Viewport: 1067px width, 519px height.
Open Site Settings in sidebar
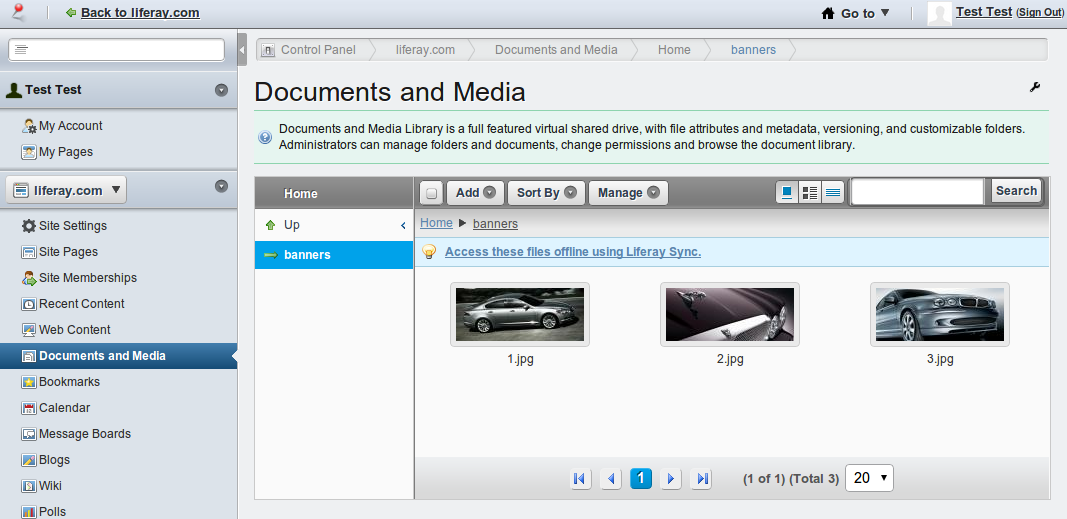click(x=72, y=226)
